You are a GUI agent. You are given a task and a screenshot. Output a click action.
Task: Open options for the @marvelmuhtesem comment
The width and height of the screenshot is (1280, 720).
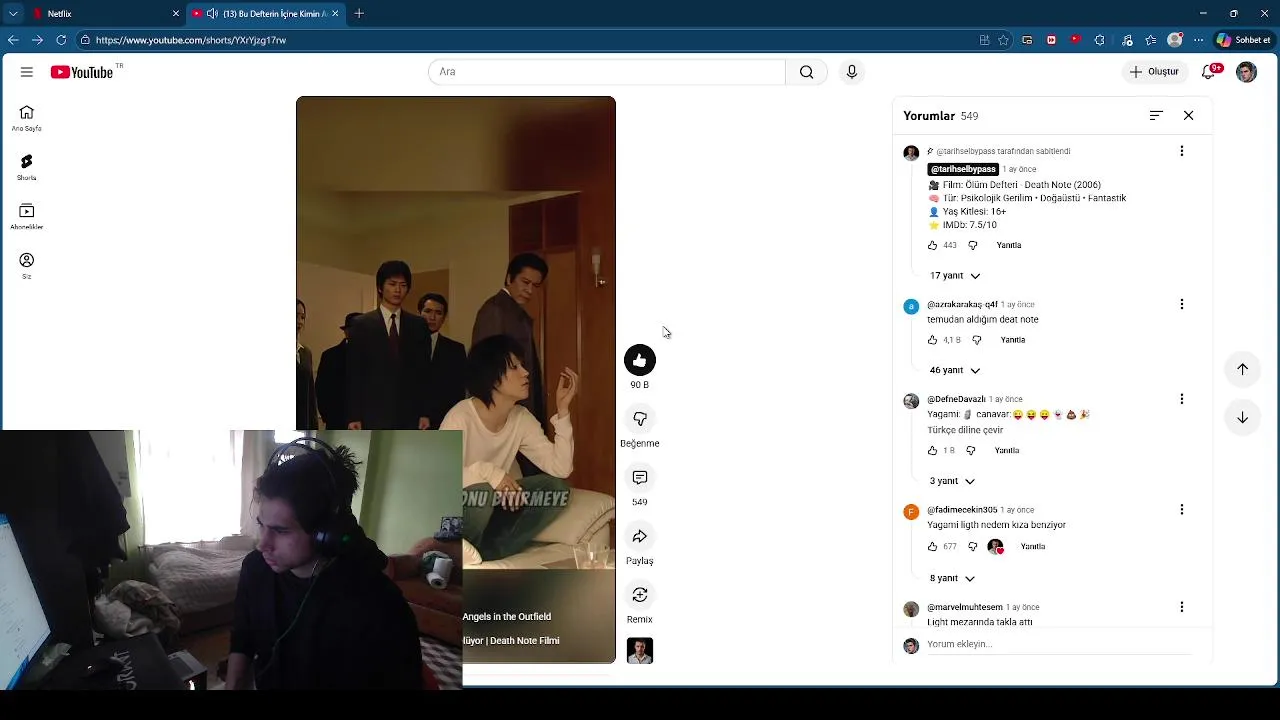(1182, 607)
